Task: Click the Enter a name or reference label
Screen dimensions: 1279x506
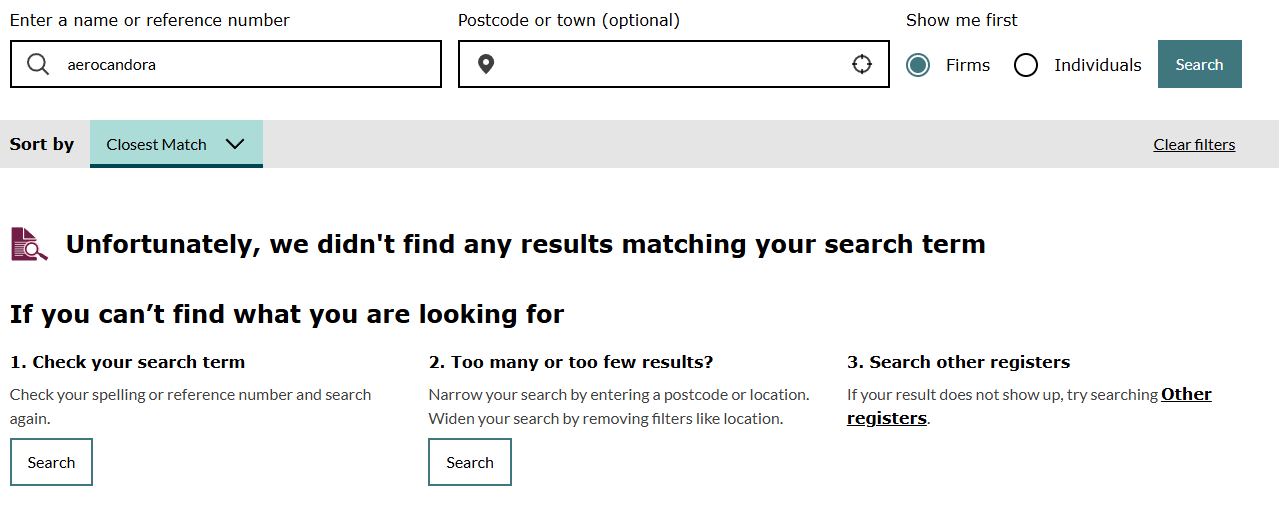Action: click(150, 20)
